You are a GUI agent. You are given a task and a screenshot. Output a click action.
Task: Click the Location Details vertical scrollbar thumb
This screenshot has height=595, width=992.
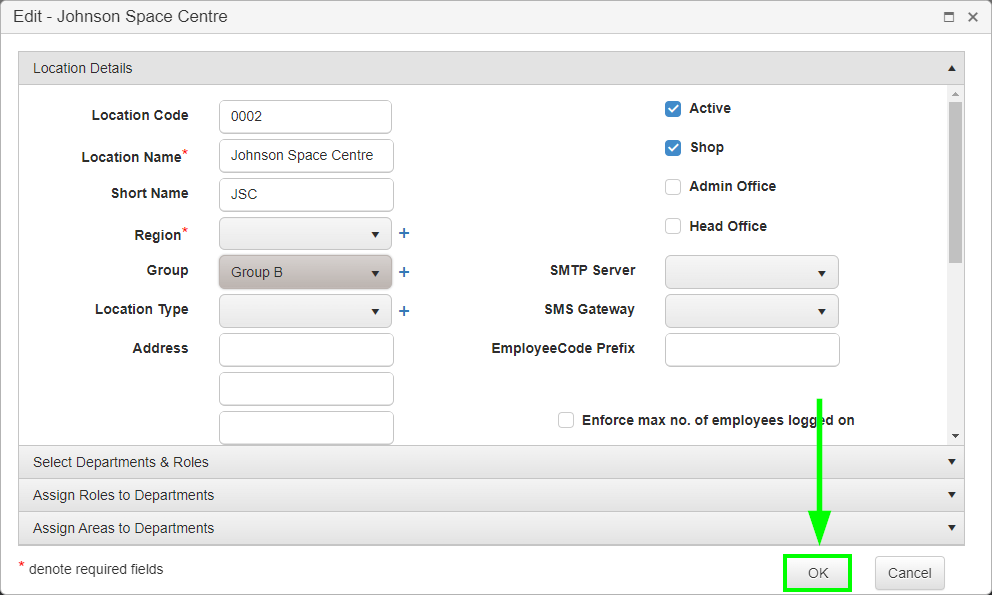coord(955,182)
